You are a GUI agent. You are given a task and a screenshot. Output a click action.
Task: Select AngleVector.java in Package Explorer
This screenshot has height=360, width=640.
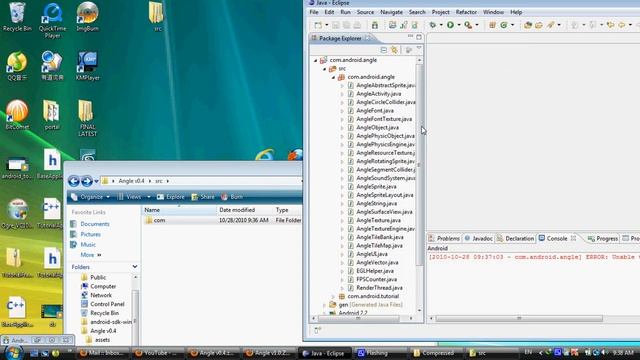click(x=377, y=262)
